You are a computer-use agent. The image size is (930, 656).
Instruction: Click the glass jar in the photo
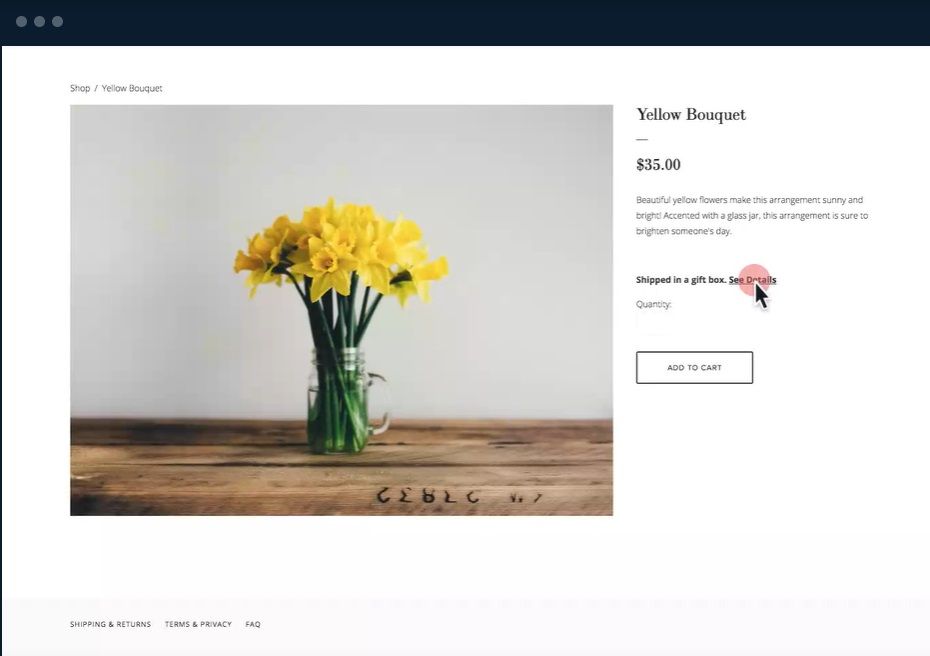[x=348, y=402]
